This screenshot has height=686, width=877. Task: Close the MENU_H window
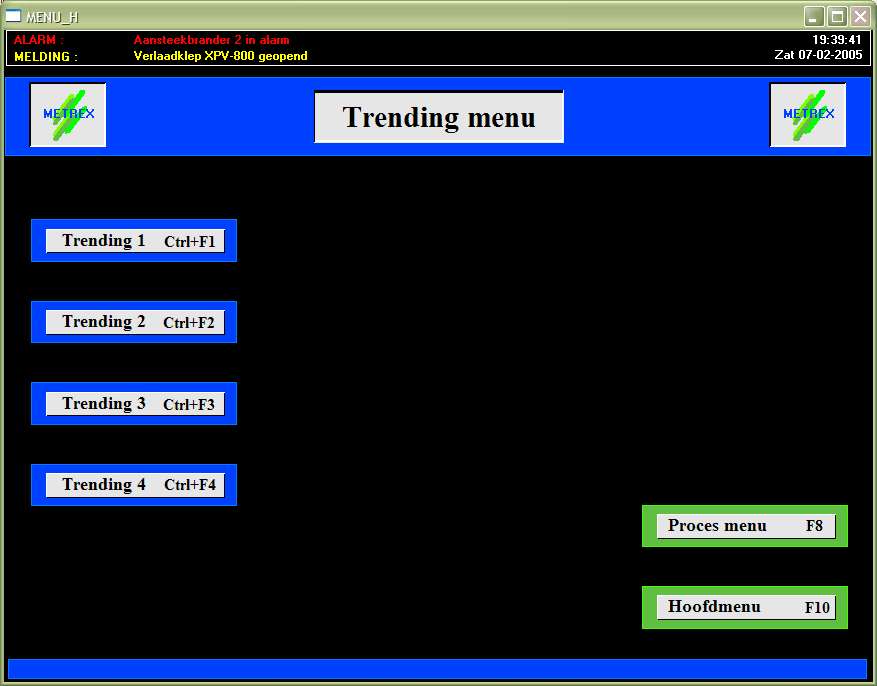pyautogui.click(x=859, y=16)
